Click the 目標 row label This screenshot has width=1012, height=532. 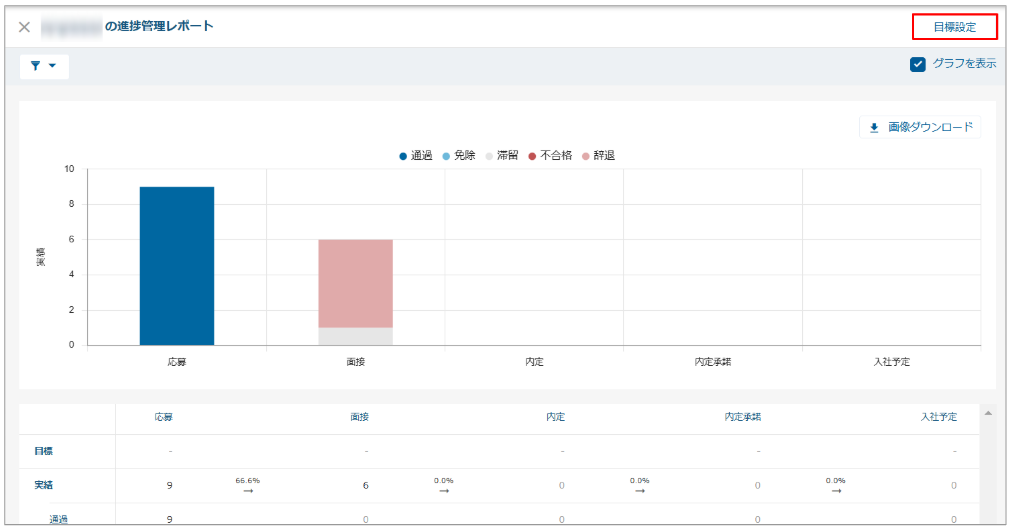pyautogui.click(x=43, y=451)
